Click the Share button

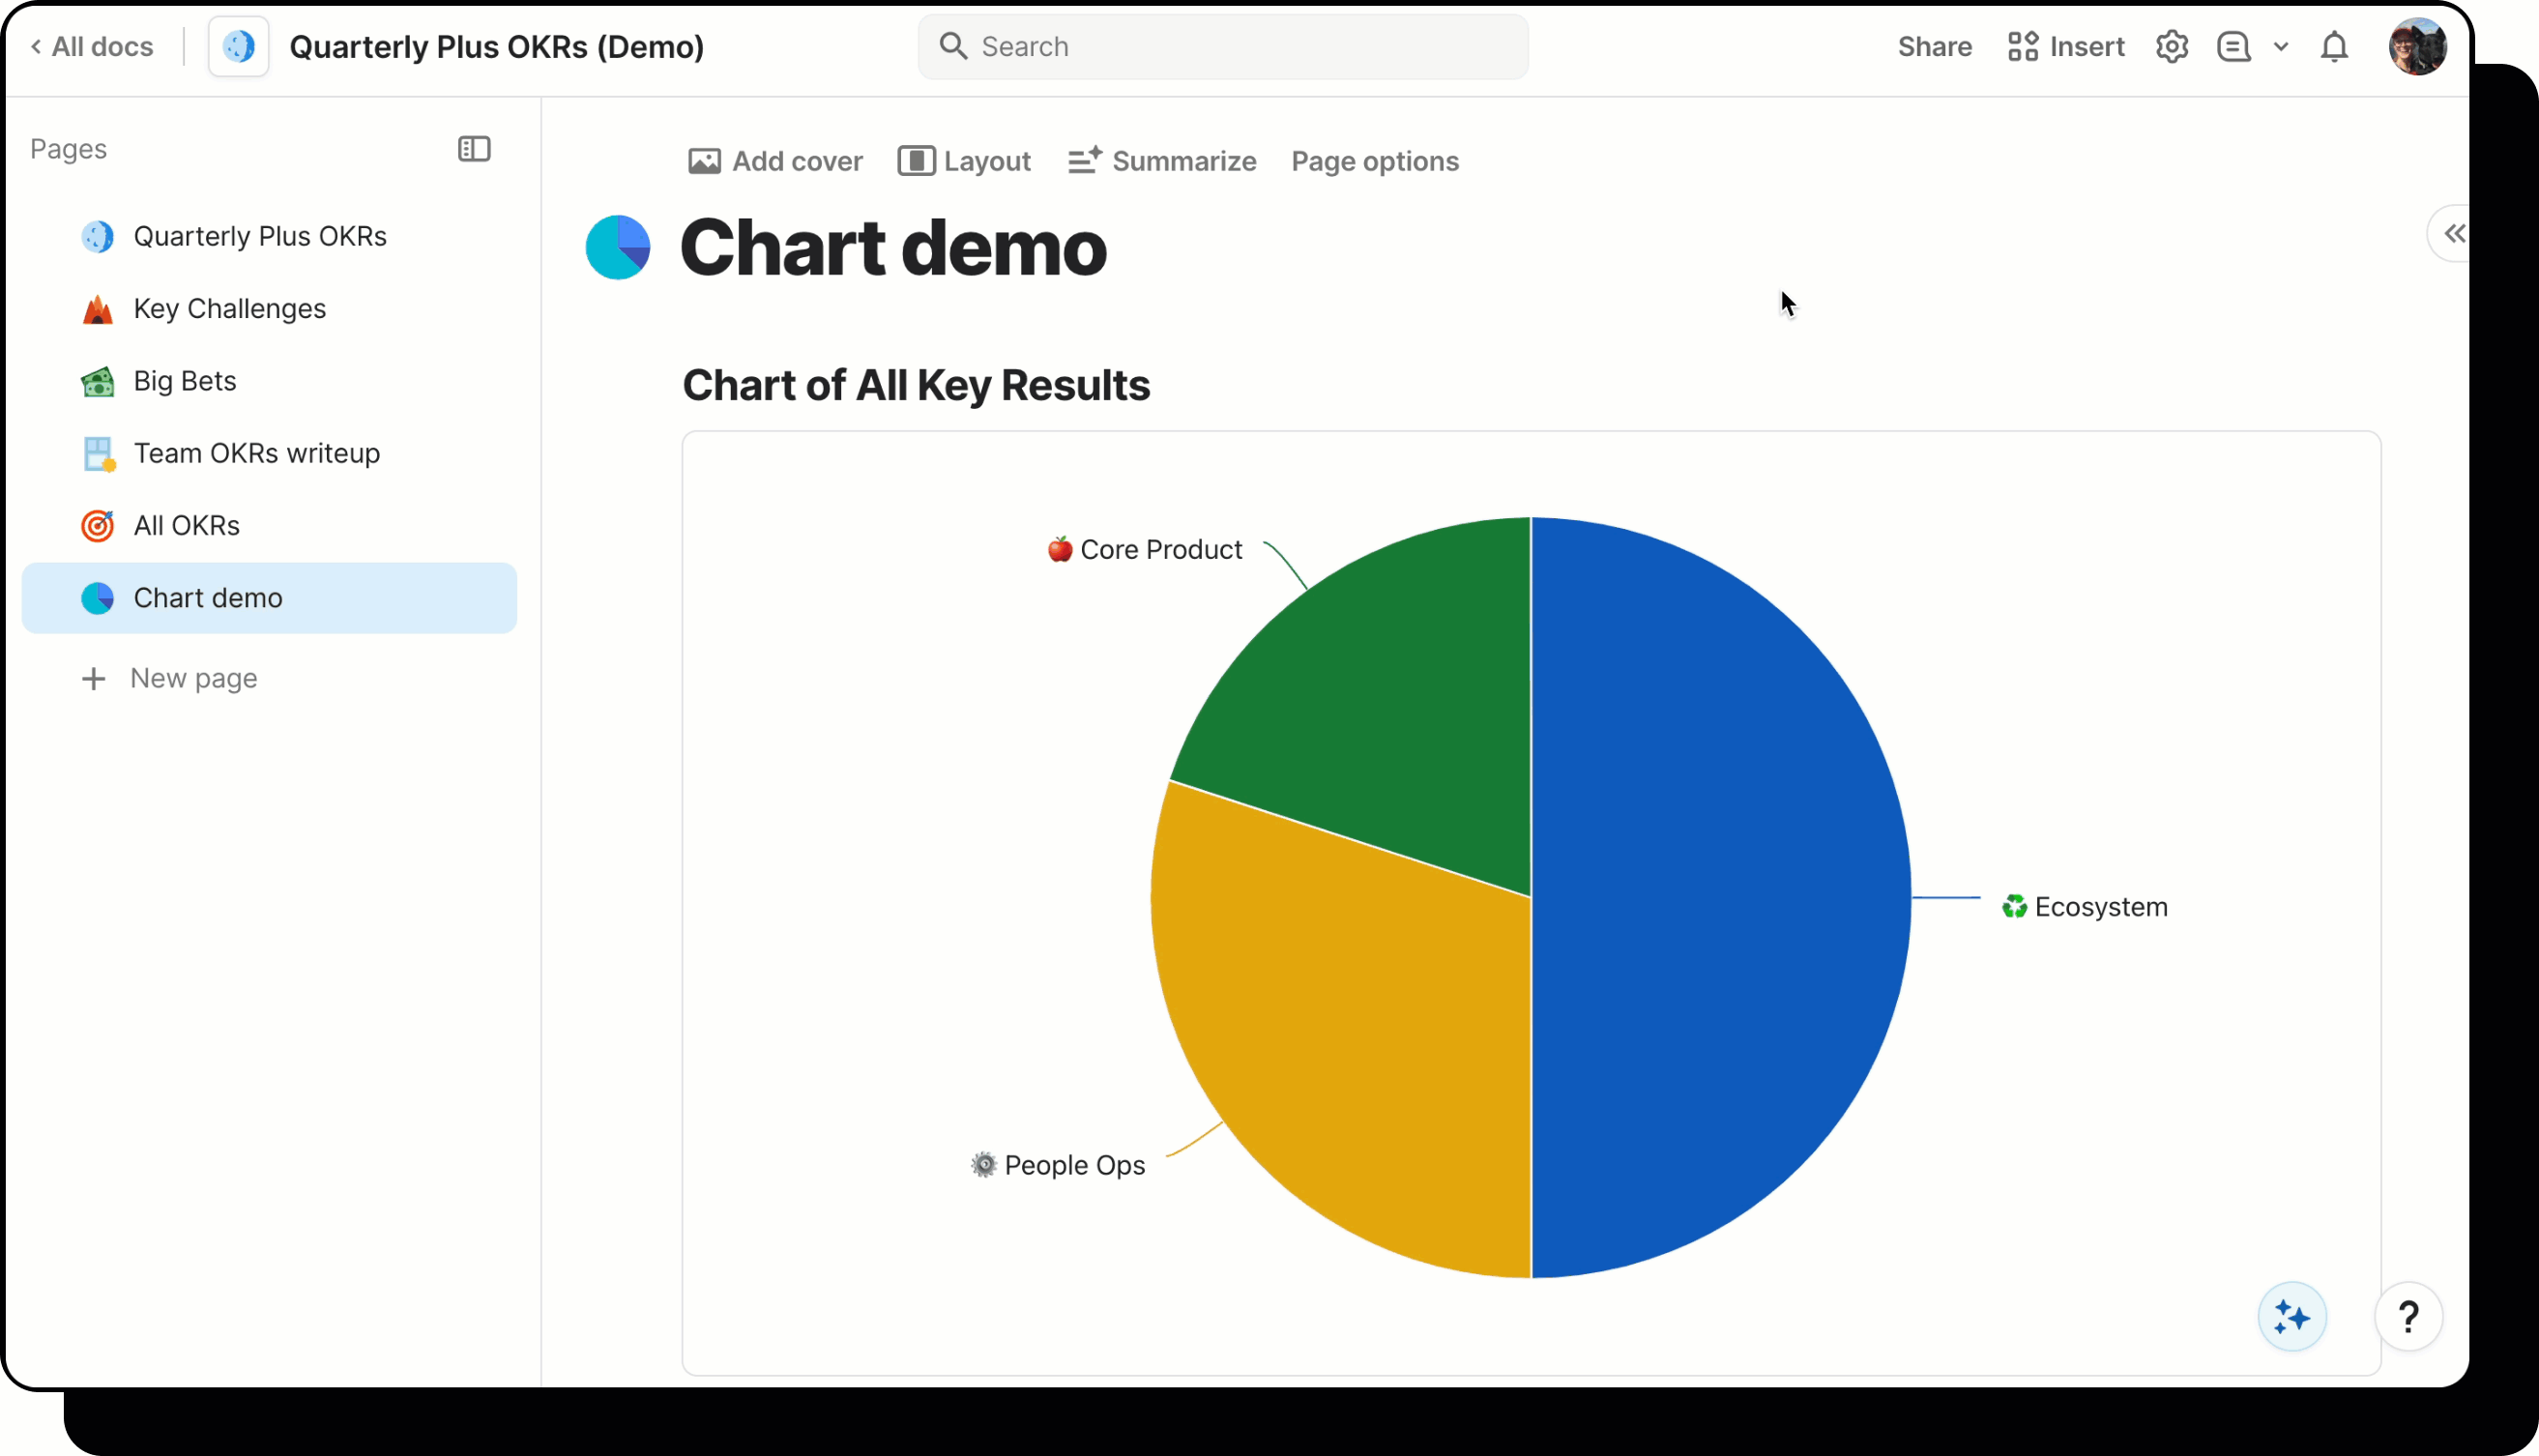coord(1933,46)
